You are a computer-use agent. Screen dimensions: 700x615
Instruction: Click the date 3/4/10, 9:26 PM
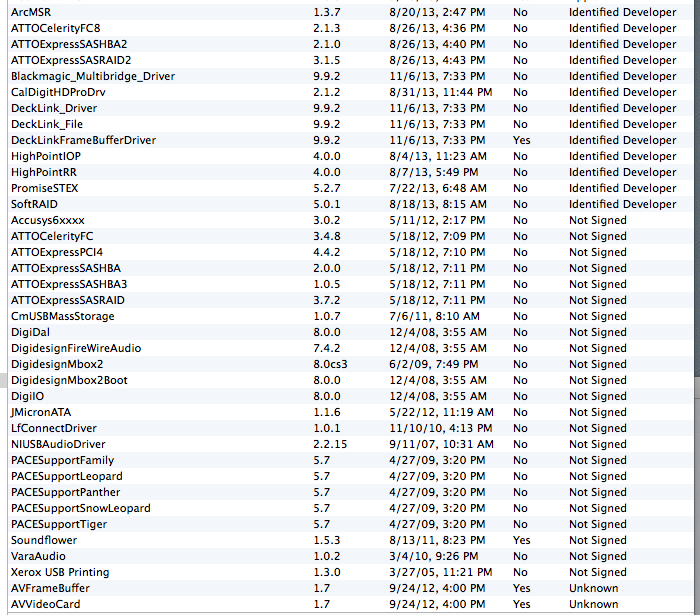[433, 557]
